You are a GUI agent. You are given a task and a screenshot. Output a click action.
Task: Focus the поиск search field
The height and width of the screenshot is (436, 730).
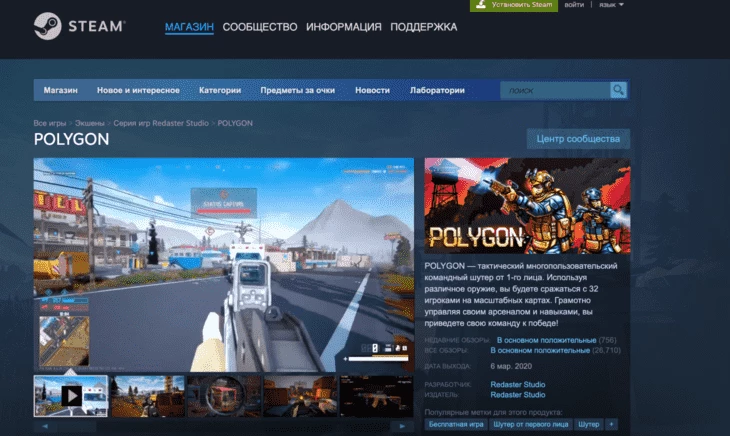pyautogui.click(x=555, y=90)
